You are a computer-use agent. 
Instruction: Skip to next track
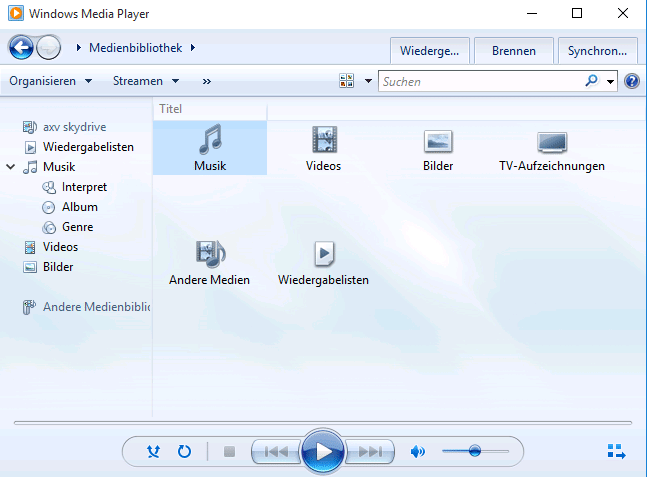[x=370, y=451]
